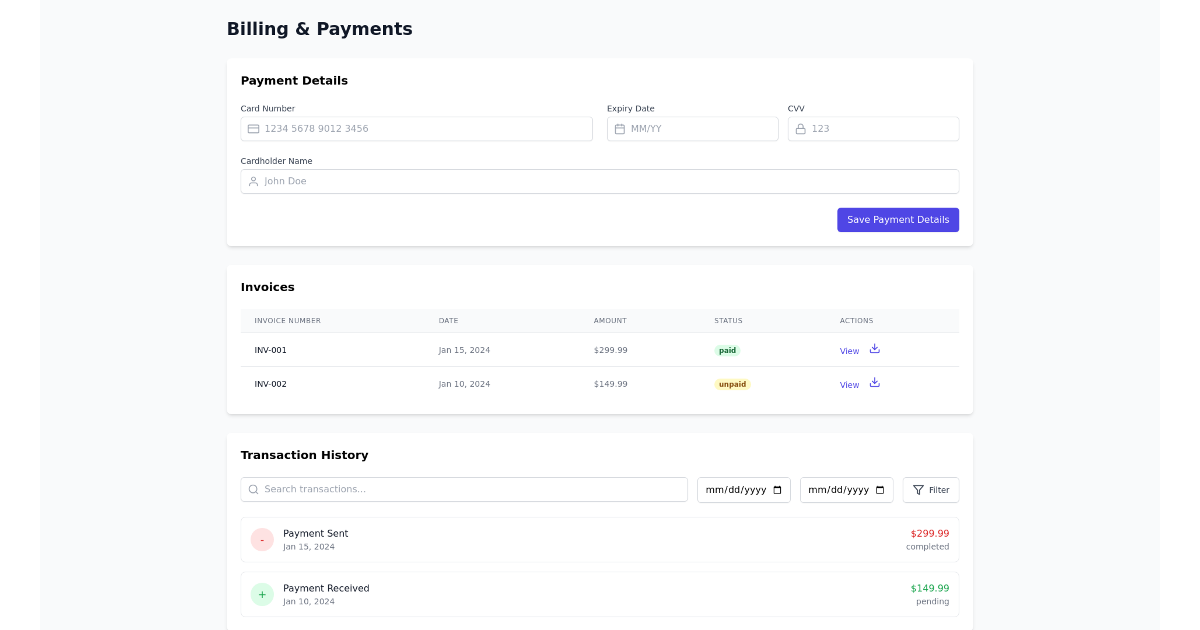Download invoice INV-002 using the download icon
Screen dimensions: 1200x630
[874, 383]
